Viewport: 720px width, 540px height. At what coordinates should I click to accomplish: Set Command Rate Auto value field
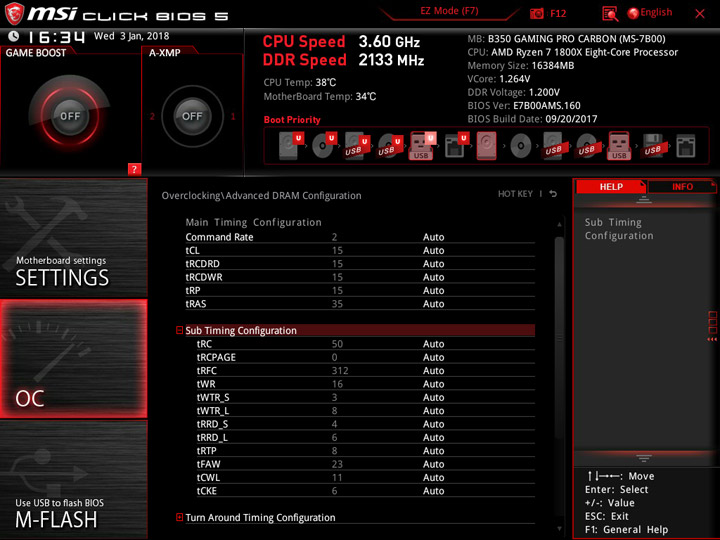click(x=433, y=237)
